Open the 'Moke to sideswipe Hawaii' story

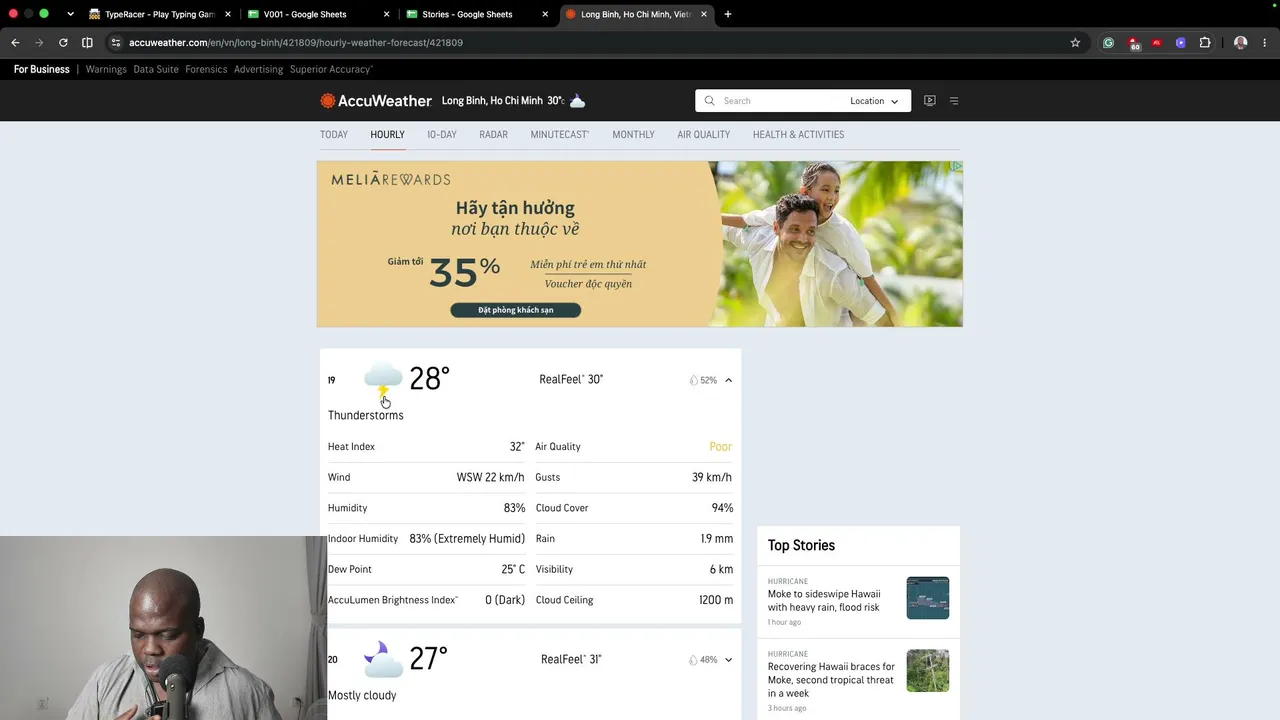(824, 600)
